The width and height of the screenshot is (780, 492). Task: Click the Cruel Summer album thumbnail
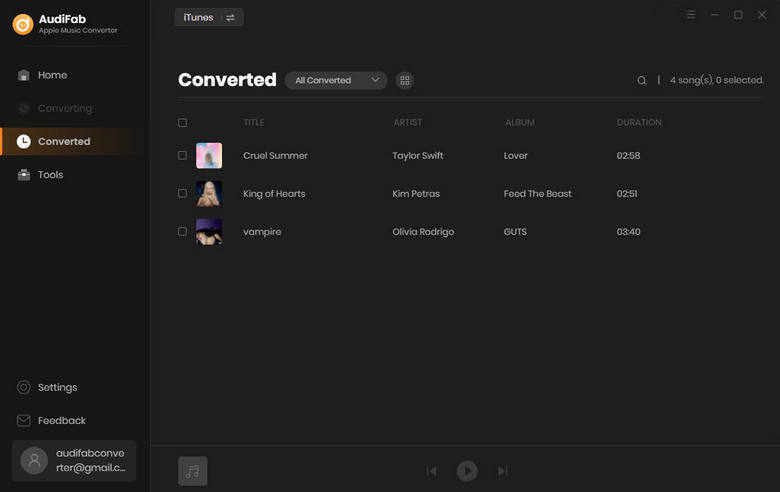[x=209, y=155]
